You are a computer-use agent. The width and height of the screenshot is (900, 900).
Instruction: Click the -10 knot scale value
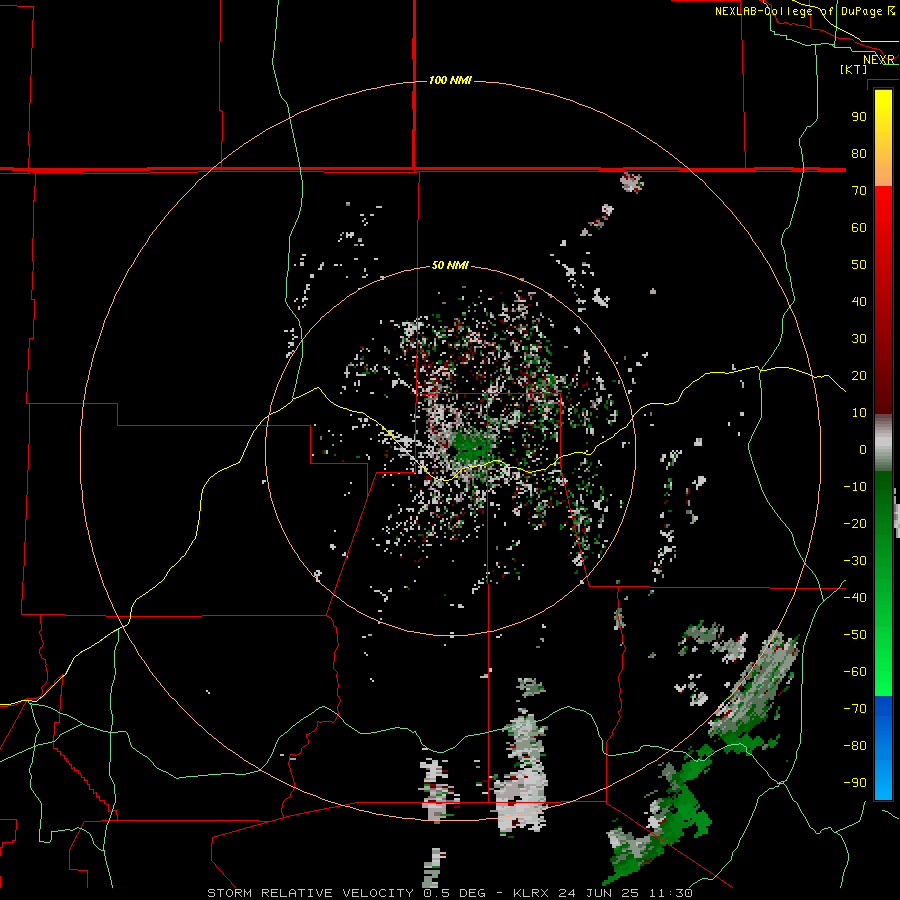855,487
